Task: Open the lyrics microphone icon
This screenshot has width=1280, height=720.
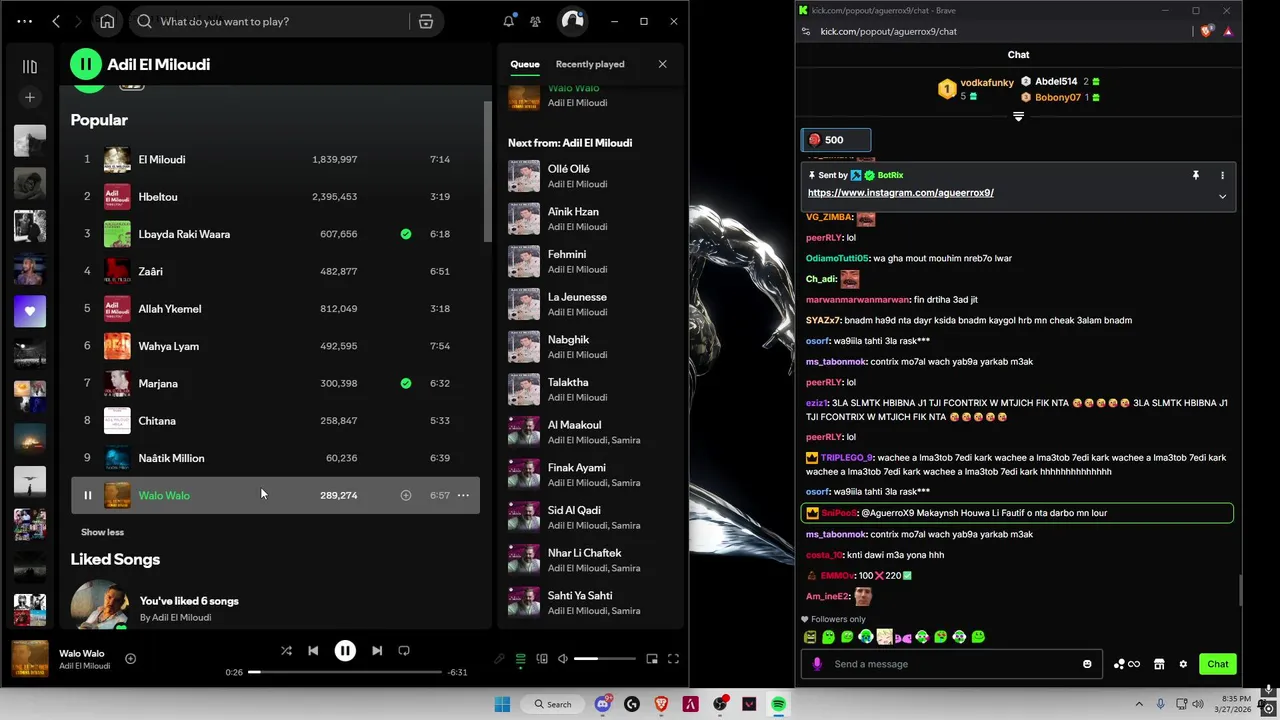Action: tap(499, 658)
